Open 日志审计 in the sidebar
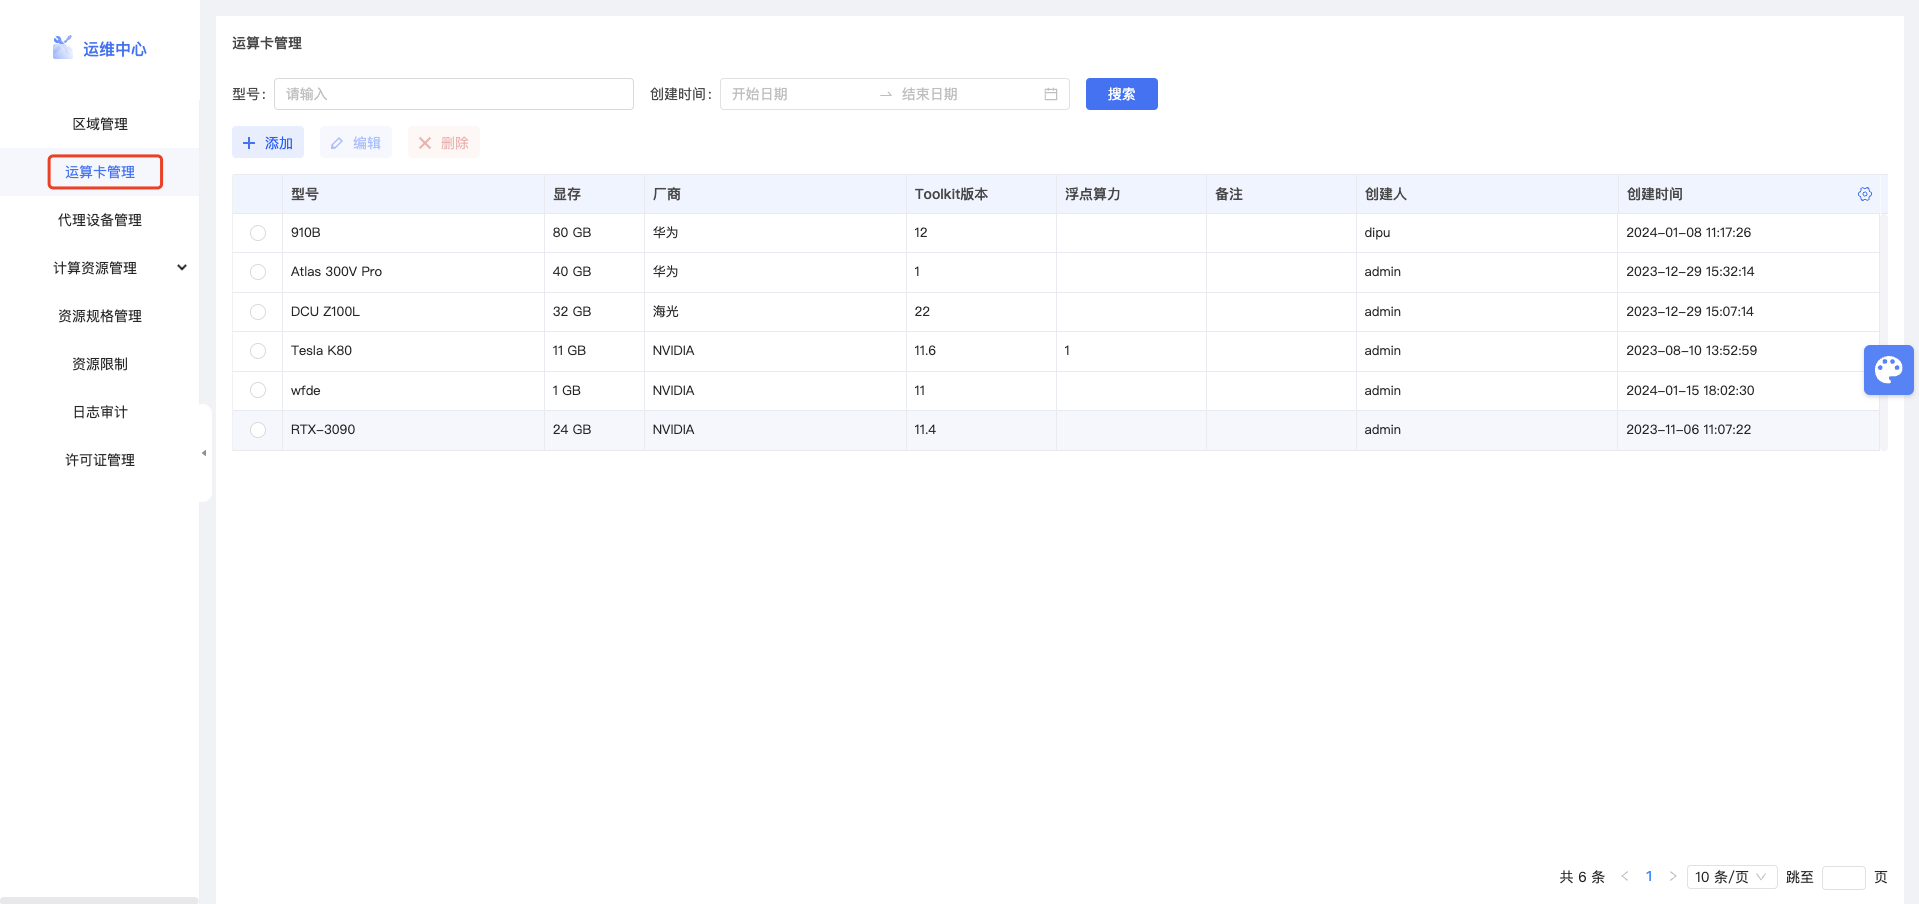Viewport: 1919px width, 904px height. [x=100, y=412]
